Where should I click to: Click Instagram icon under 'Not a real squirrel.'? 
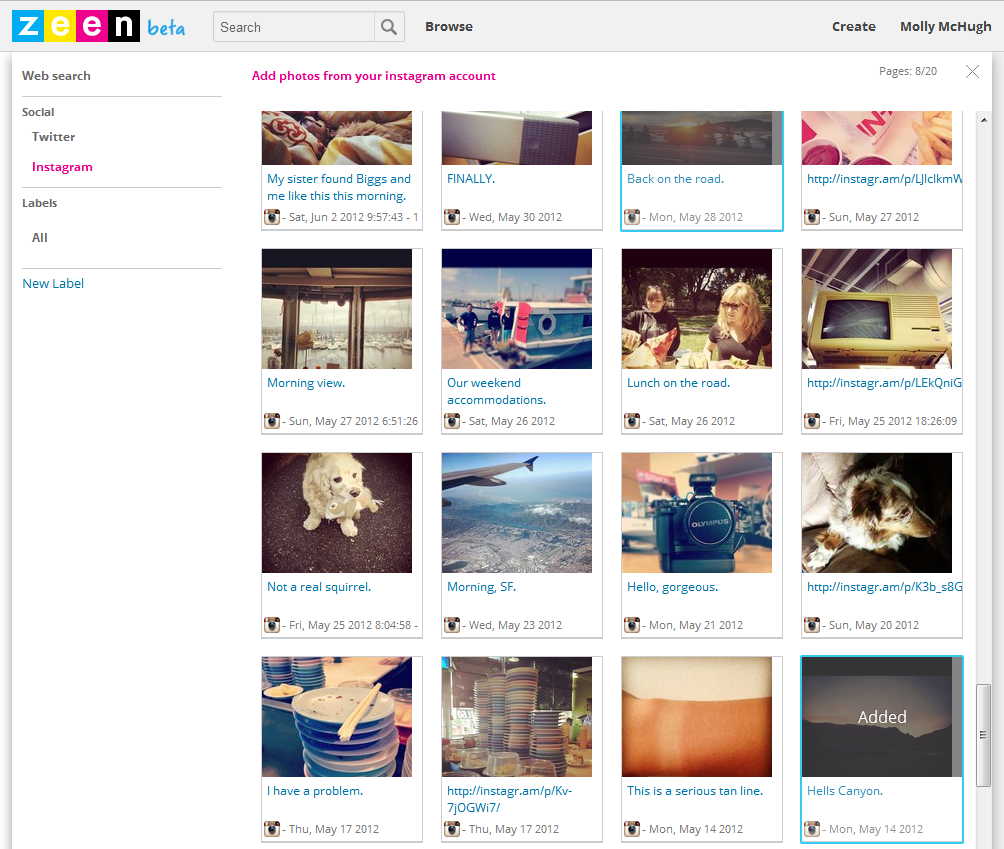coord(272,624)
